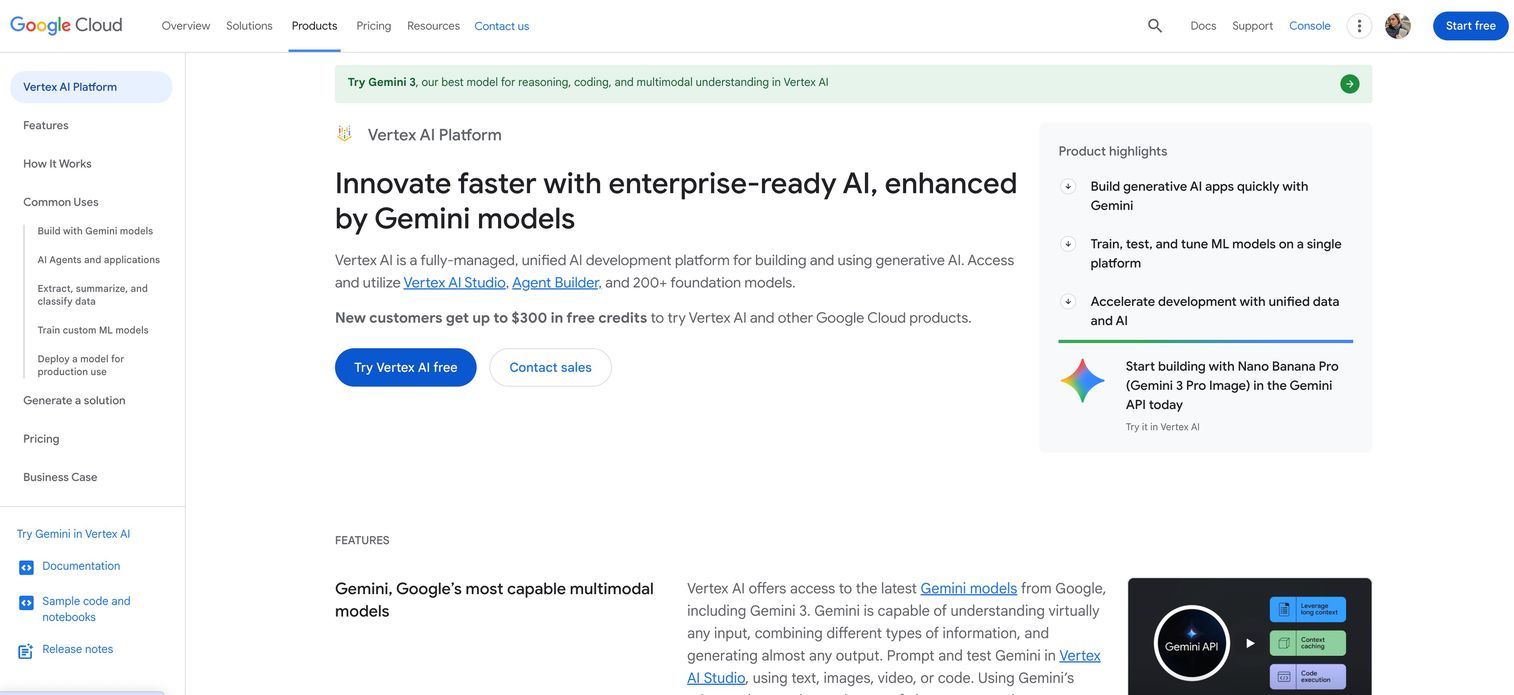
Task: Expand 'Build generative AI apps quickly' highlight
Action: pyautogui.click(x=1068, y=186)
